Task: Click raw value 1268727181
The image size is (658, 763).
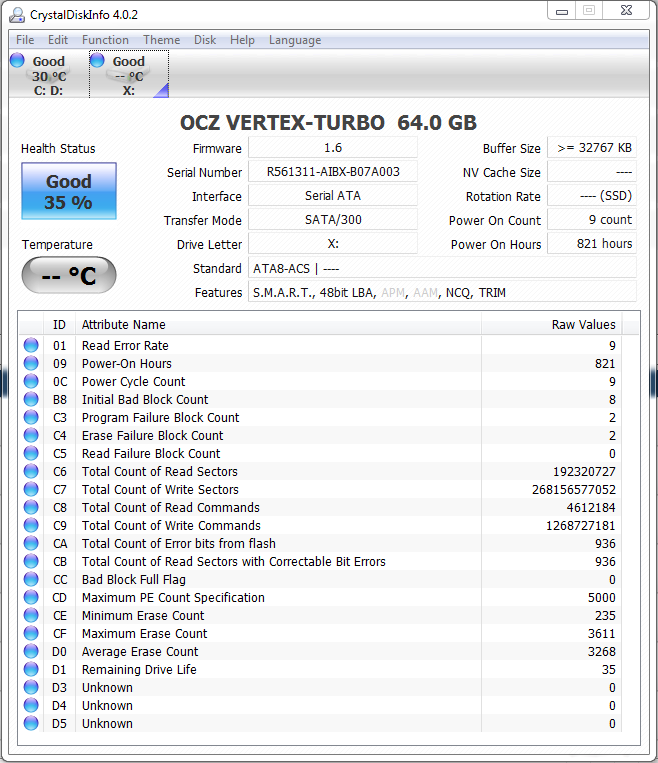Action: point(581,526)
